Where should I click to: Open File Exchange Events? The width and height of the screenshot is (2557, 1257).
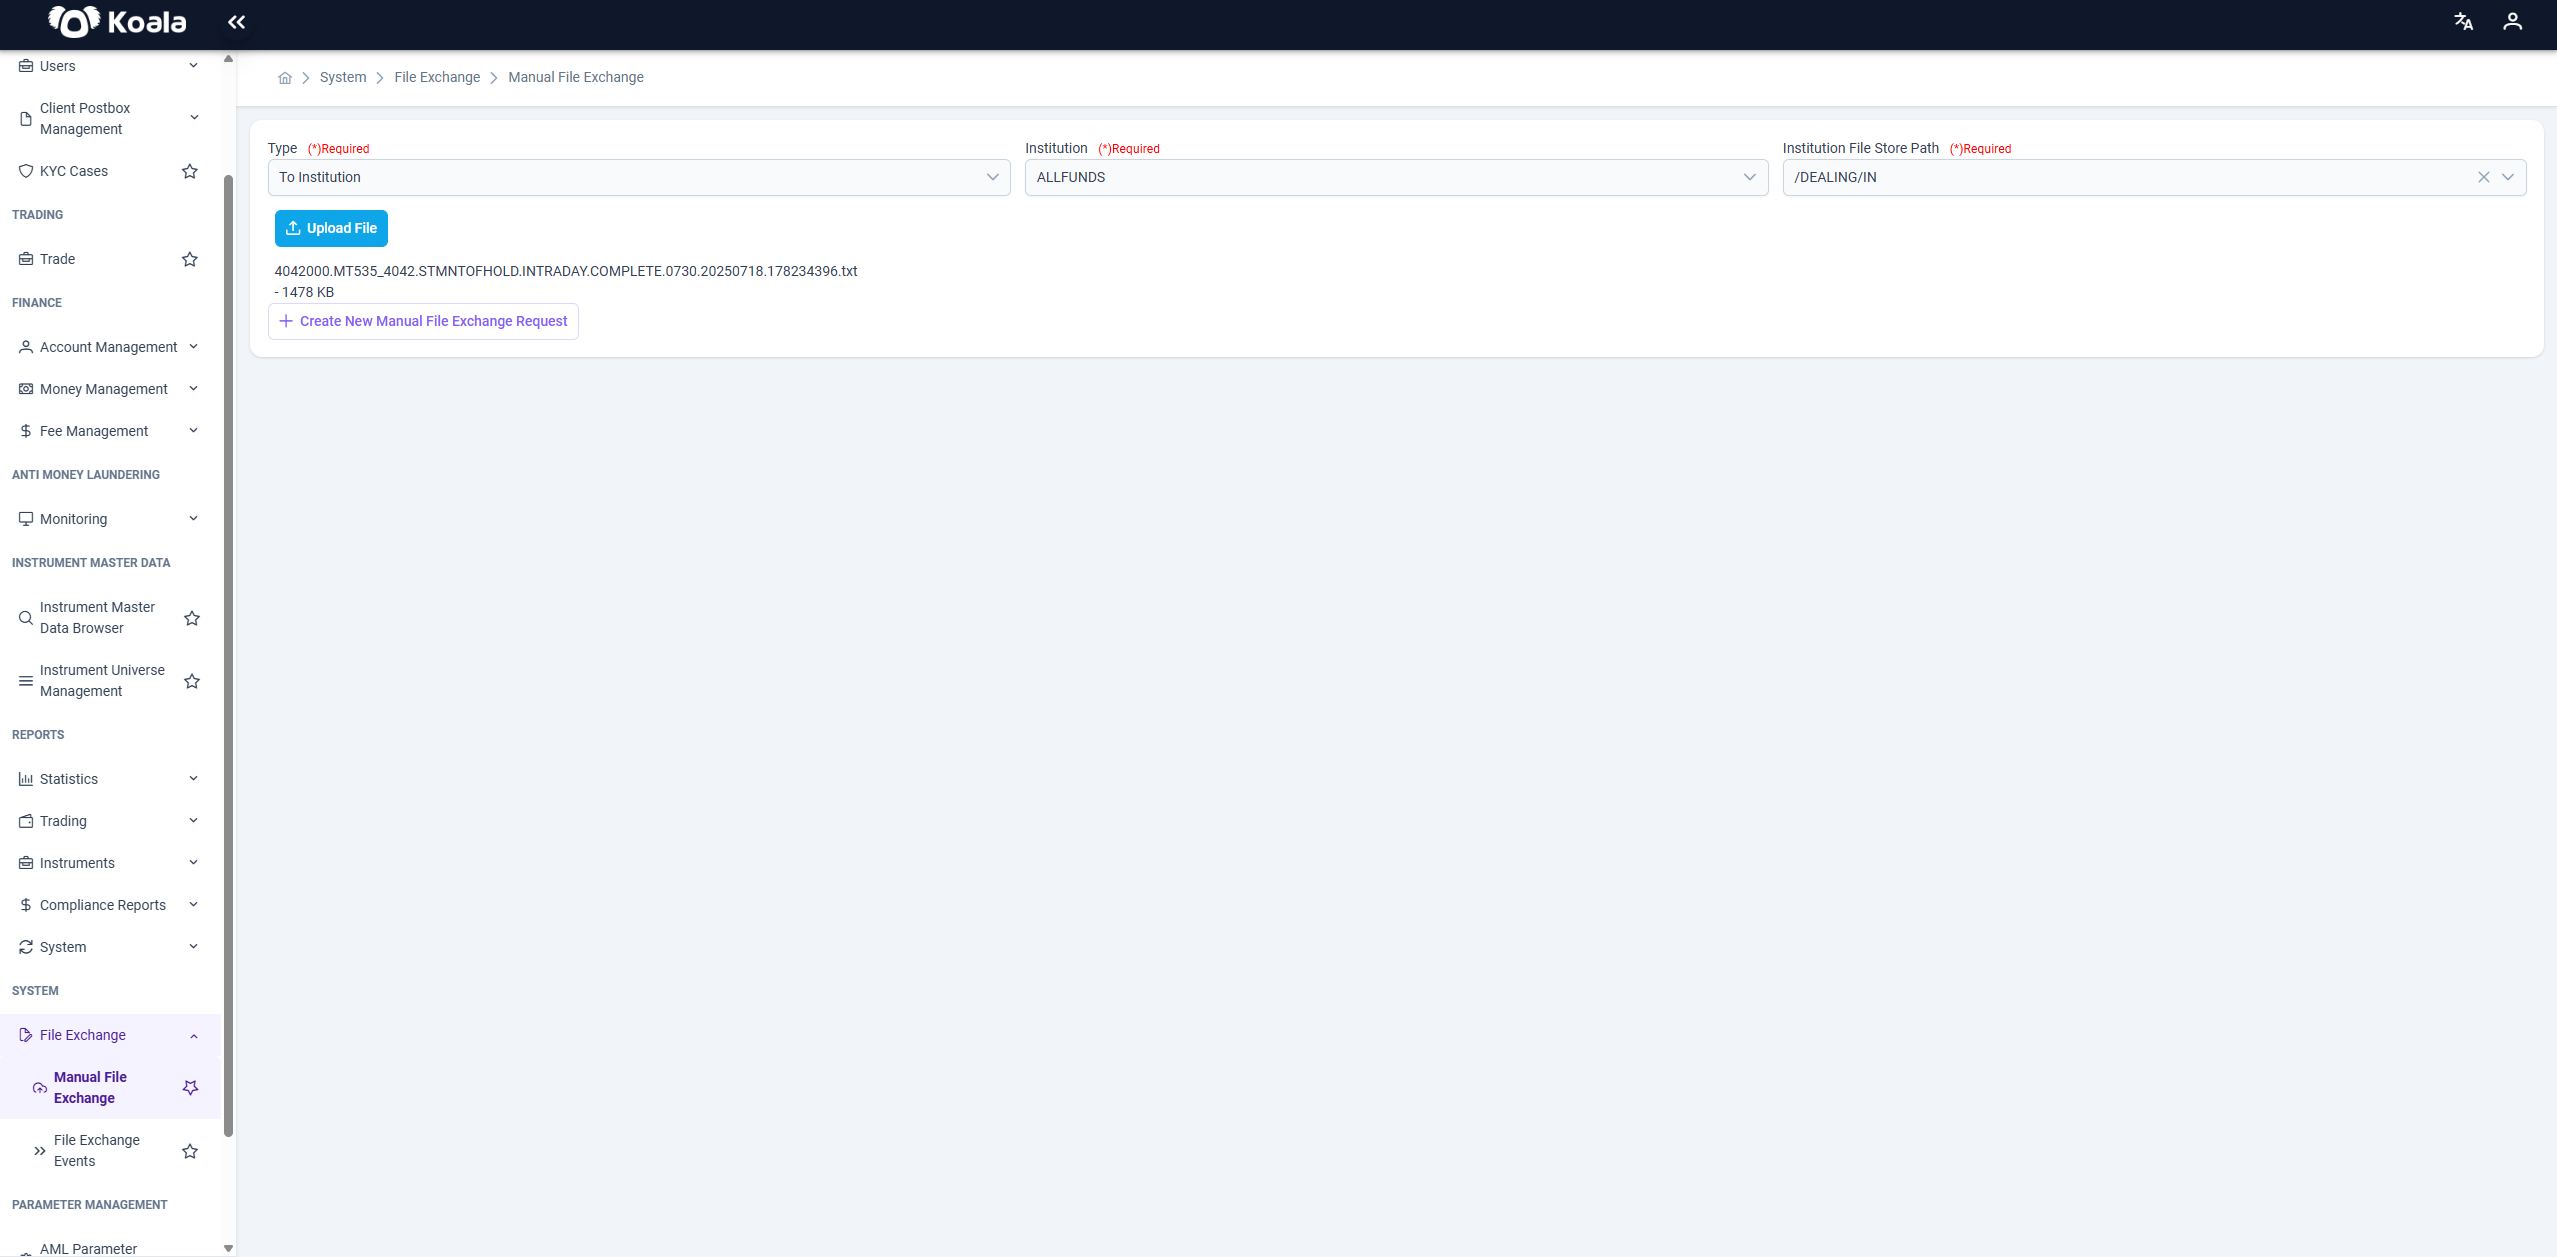click(x=97, y=1151)
